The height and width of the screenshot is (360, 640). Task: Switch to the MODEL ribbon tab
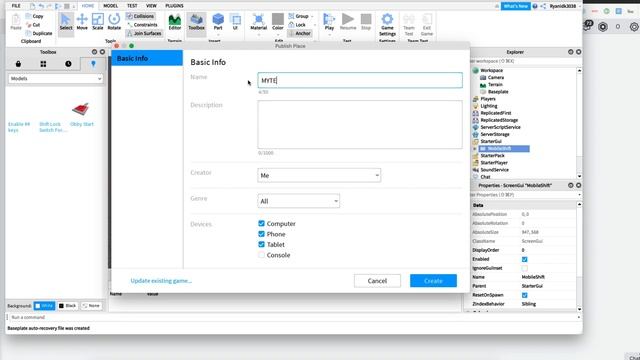tap(111, 6)
